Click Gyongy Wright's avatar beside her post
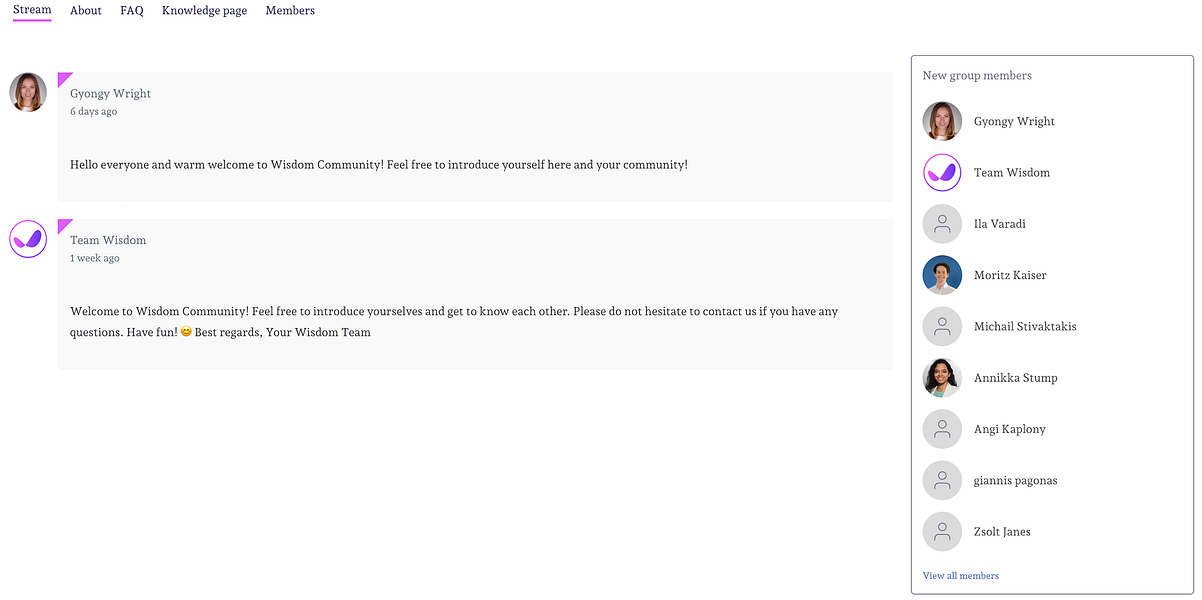Image resolution: width=1202 pixels, height=600 pixels. (x=28, y=92)
